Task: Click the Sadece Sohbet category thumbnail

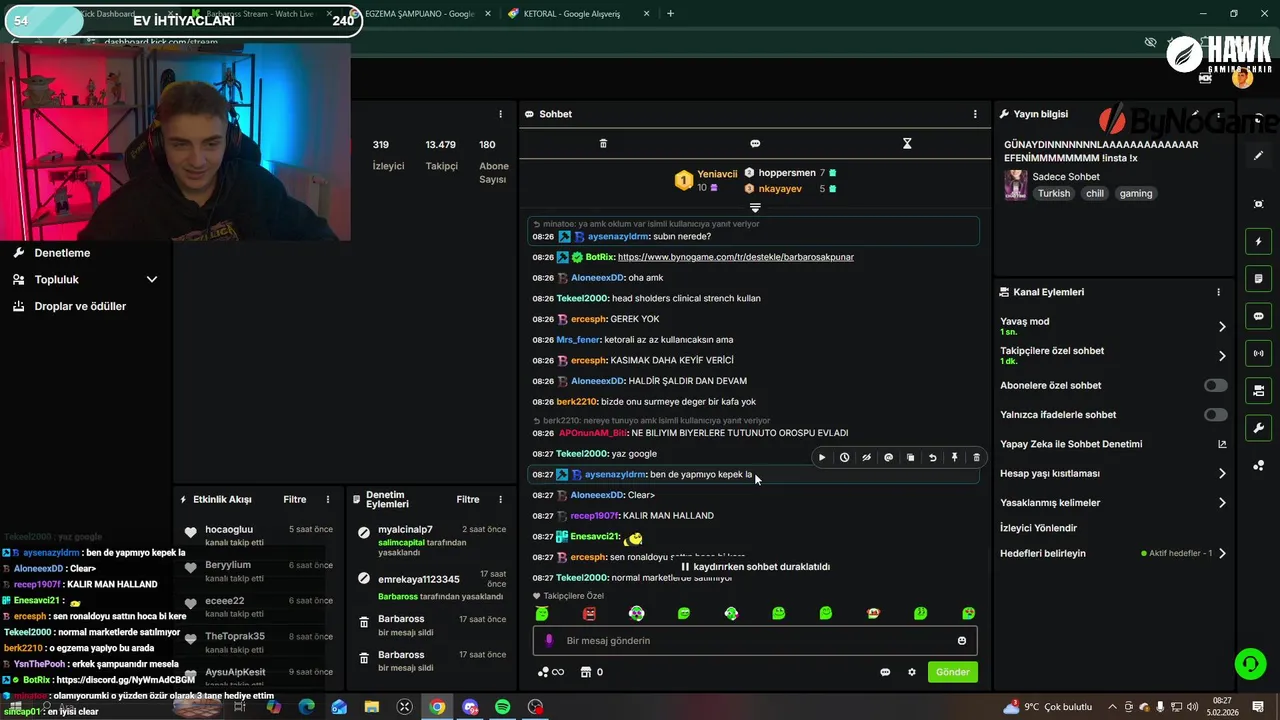Action: coord(1016,185)
